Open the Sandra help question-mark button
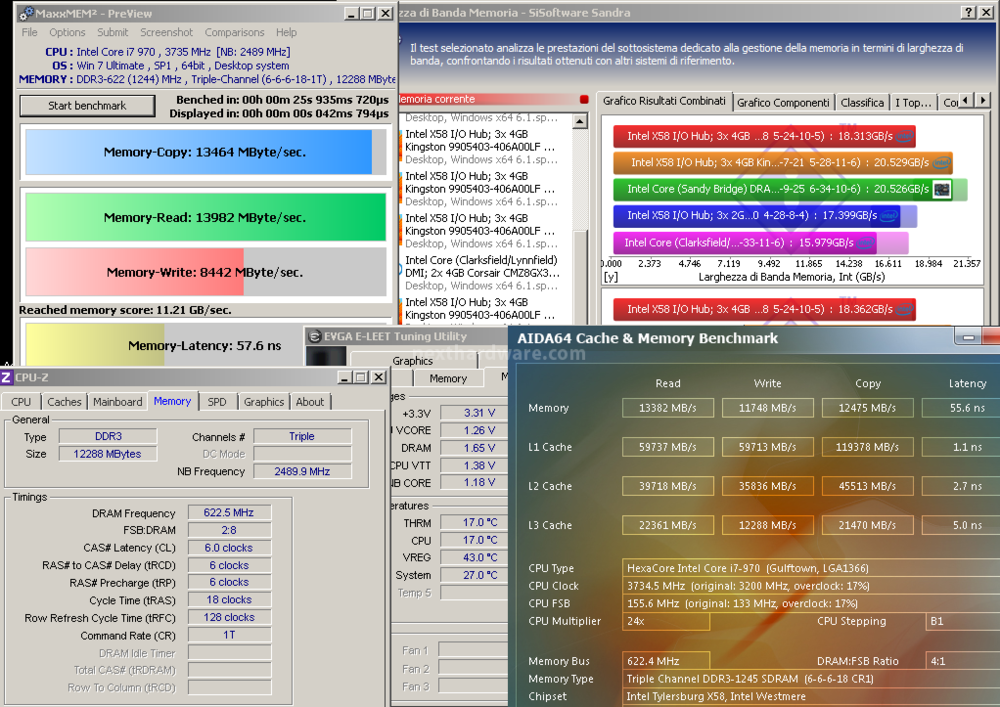Image resolution: width=1000 pixels, height=707 pixels. (969, 12)
